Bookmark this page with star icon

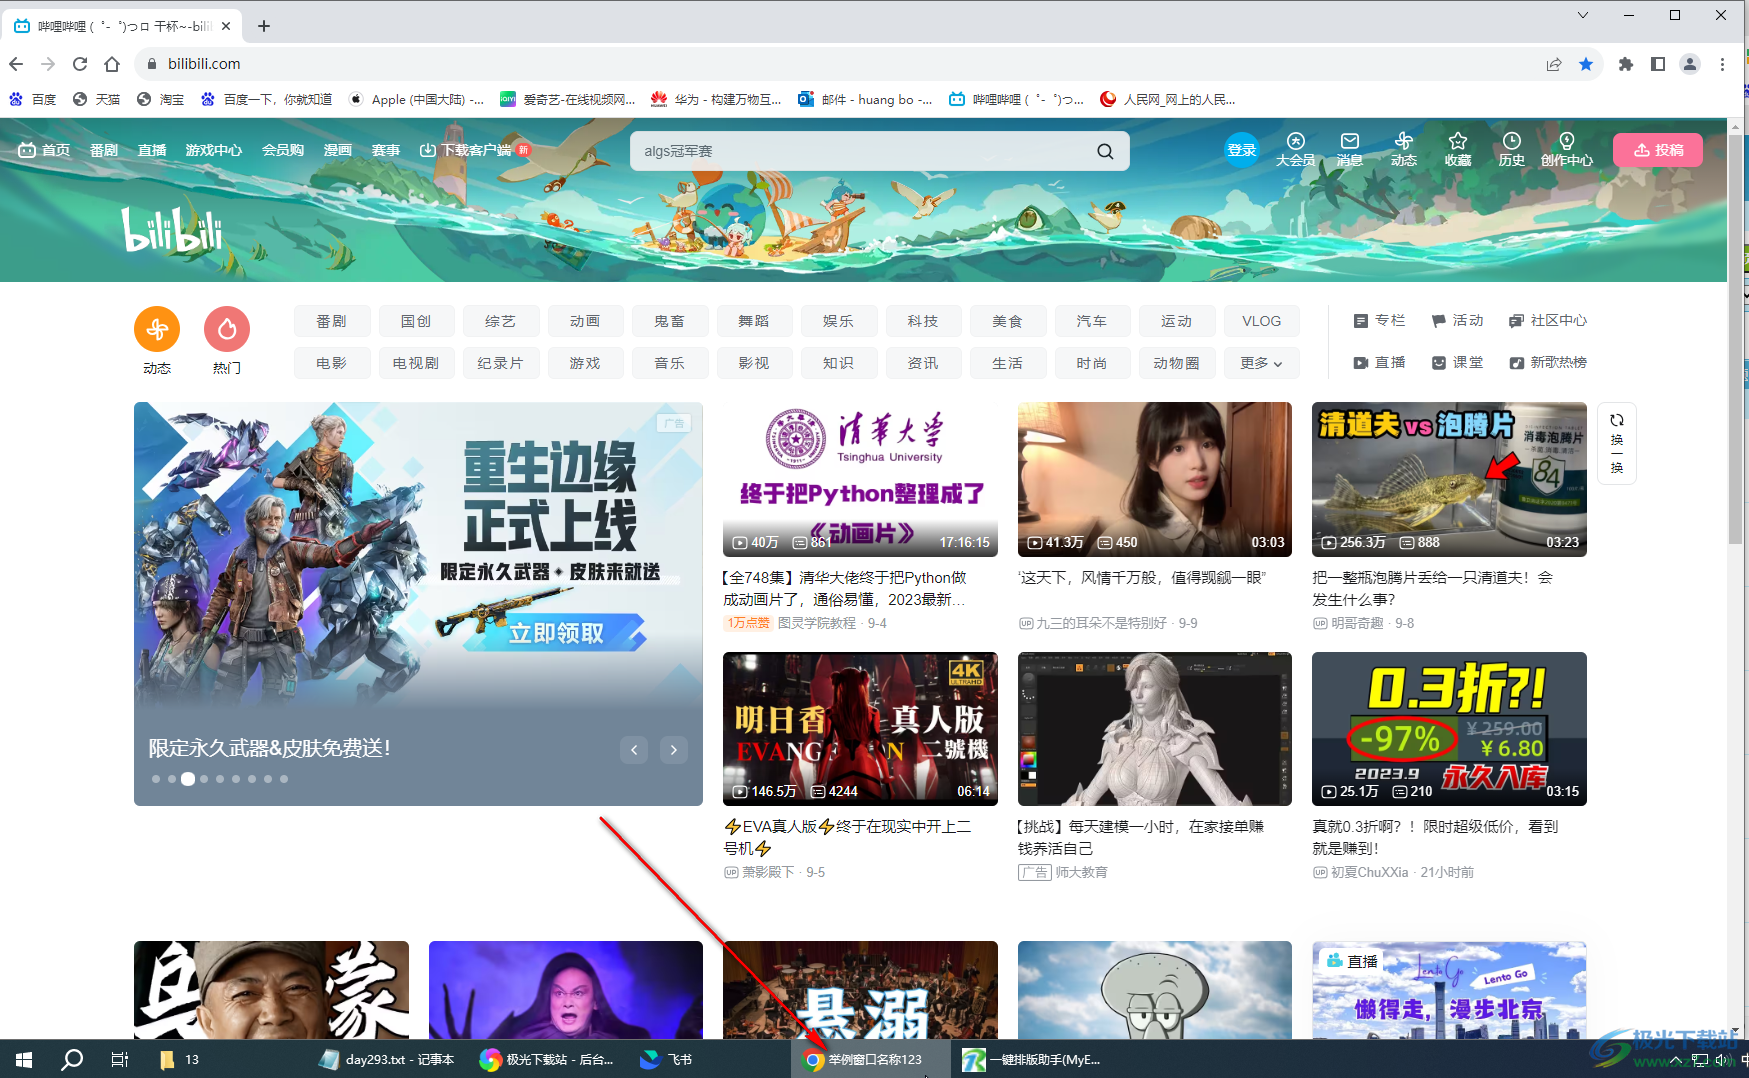[x=1586, y=64]
